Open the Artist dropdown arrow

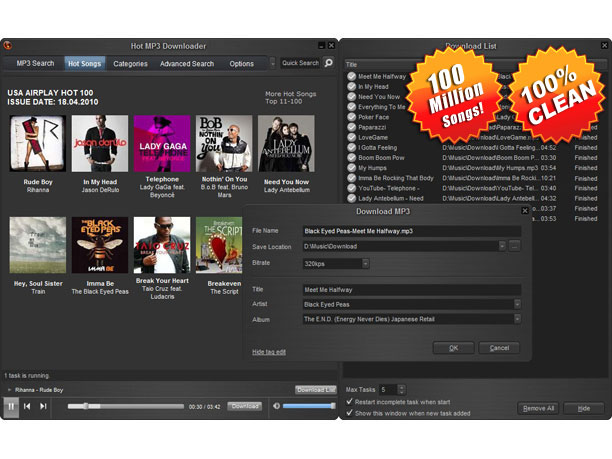click(x=517, y=304)
